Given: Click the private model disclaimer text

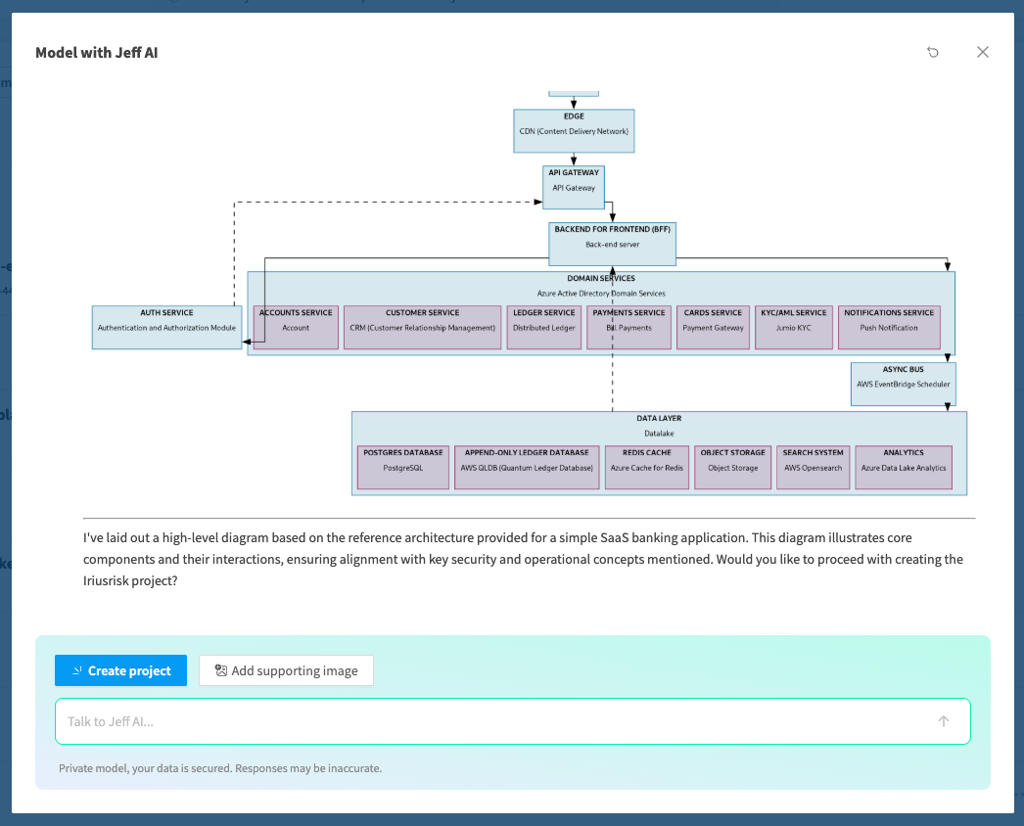Looking at the screenshot, I should 220,768.
